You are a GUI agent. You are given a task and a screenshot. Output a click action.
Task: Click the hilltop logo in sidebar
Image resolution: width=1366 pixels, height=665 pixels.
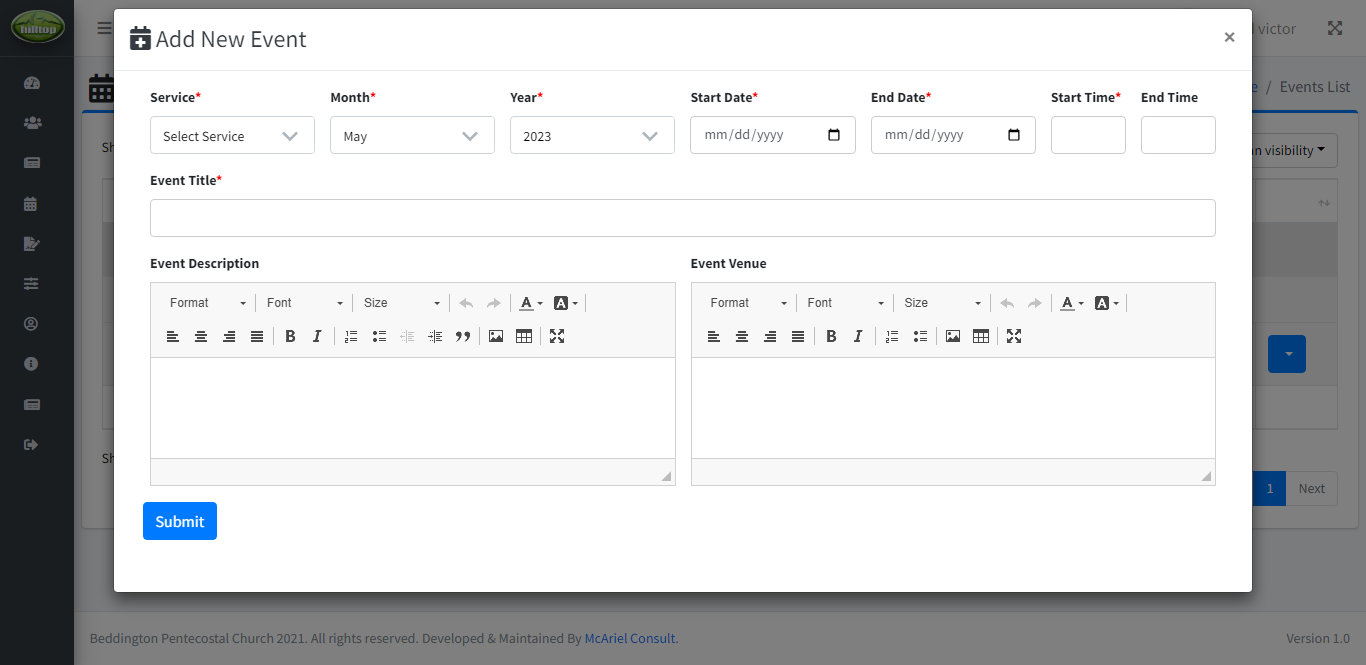click(37, 27)
